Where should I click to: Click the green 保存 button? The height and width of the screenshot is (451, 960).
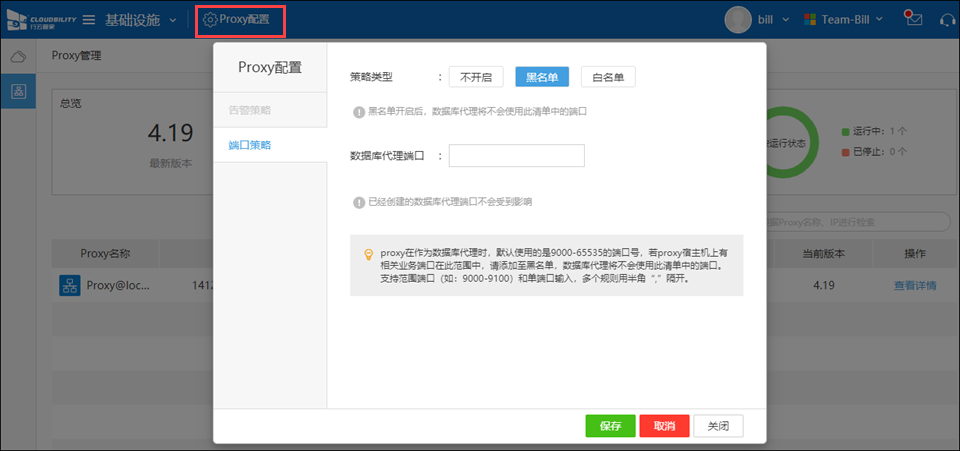[x=610, y=426]
